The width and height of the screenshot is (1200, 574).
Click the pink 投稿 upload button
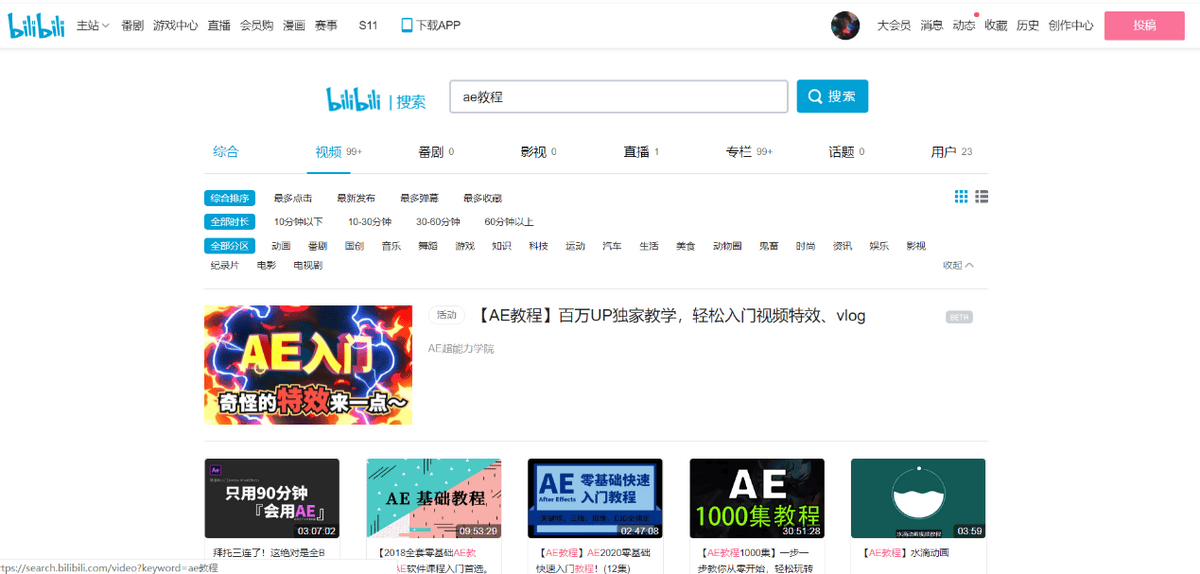[x=1144, y=26]
